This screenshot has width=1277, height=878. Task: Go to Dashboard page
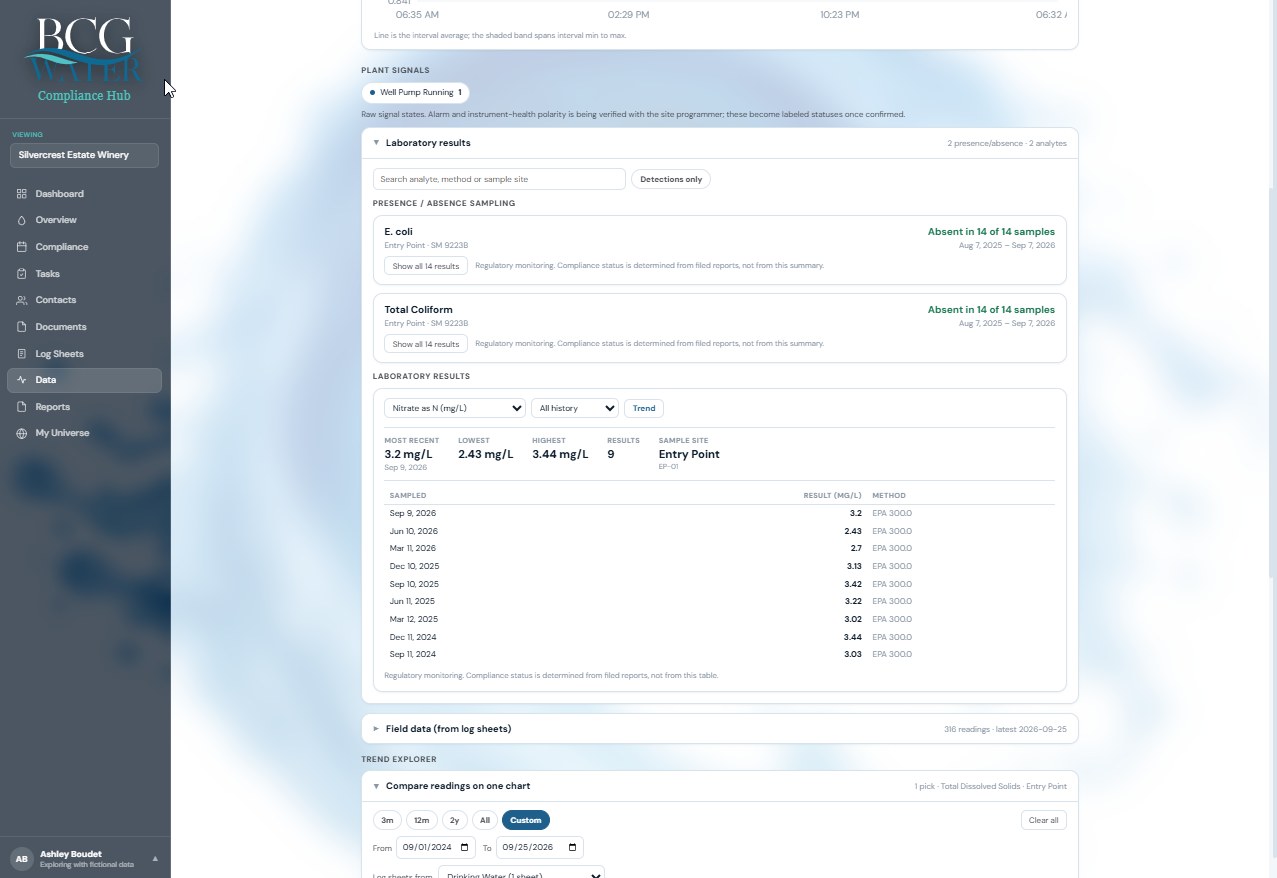click(x=84, y=194)
